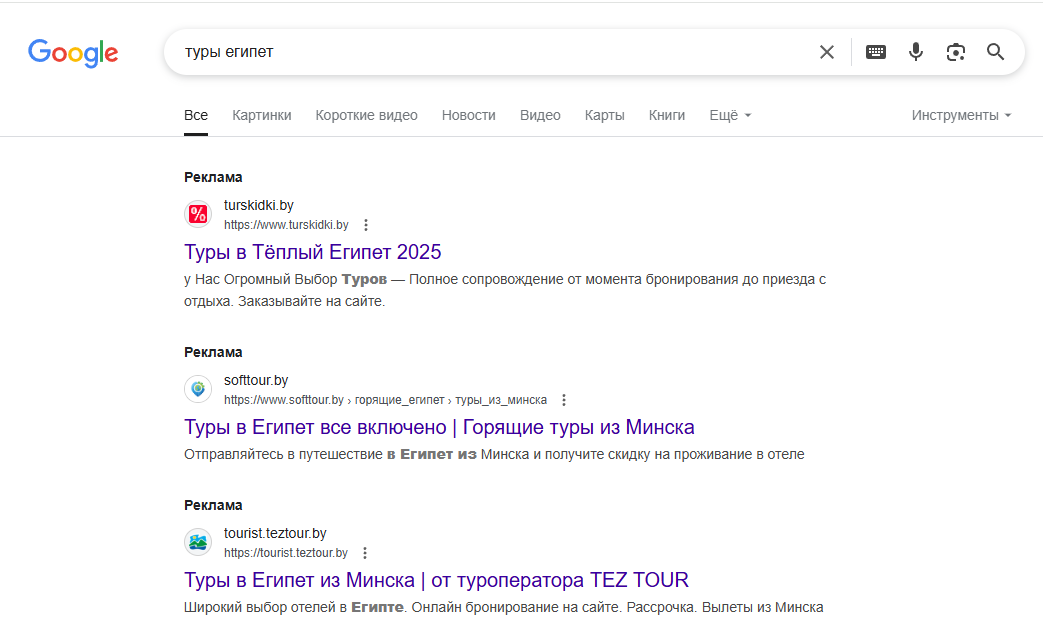Switch to the Видео tab
Image resolution: width=1043 pixels, height=630 pixels.
pos(540,115)
